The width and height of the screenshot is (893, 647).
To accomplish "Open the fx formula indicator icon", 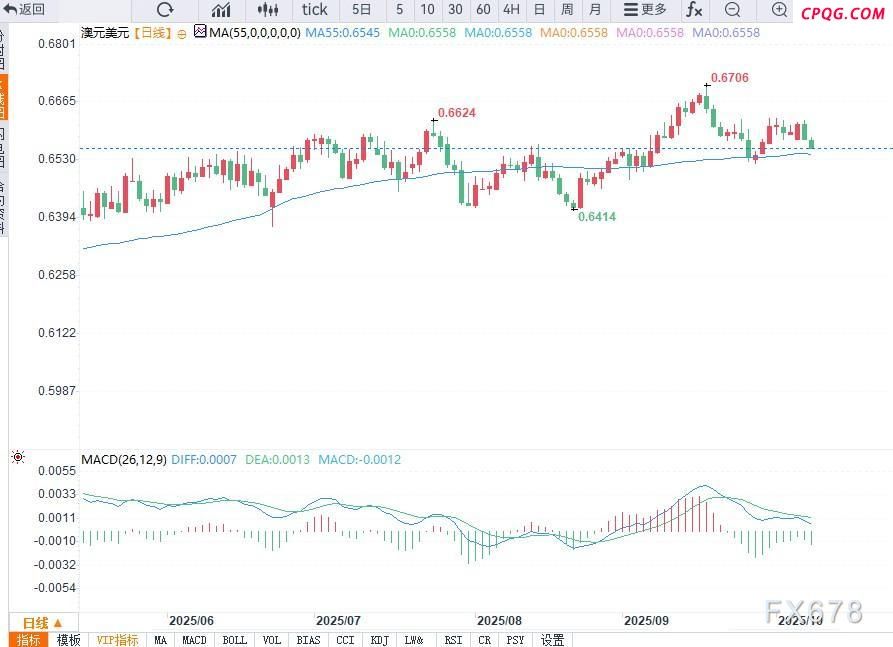I will point(693,10).
